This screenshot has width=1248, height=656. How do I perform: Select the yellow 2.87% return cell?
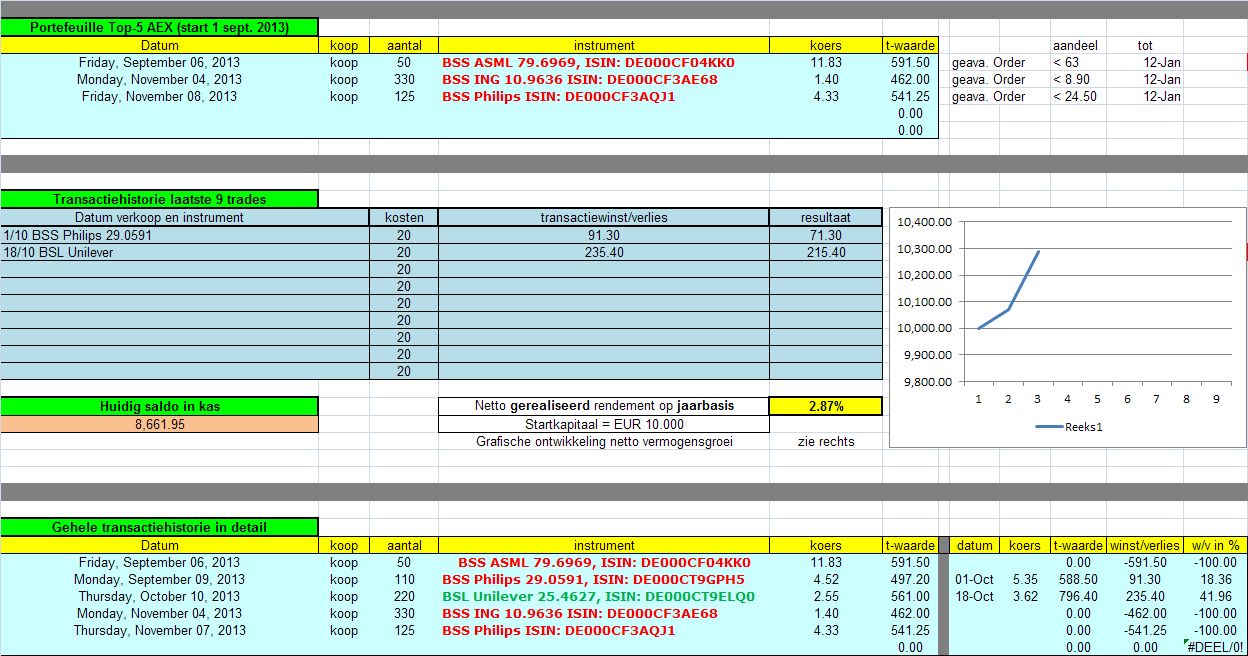(x=825, y=406)
